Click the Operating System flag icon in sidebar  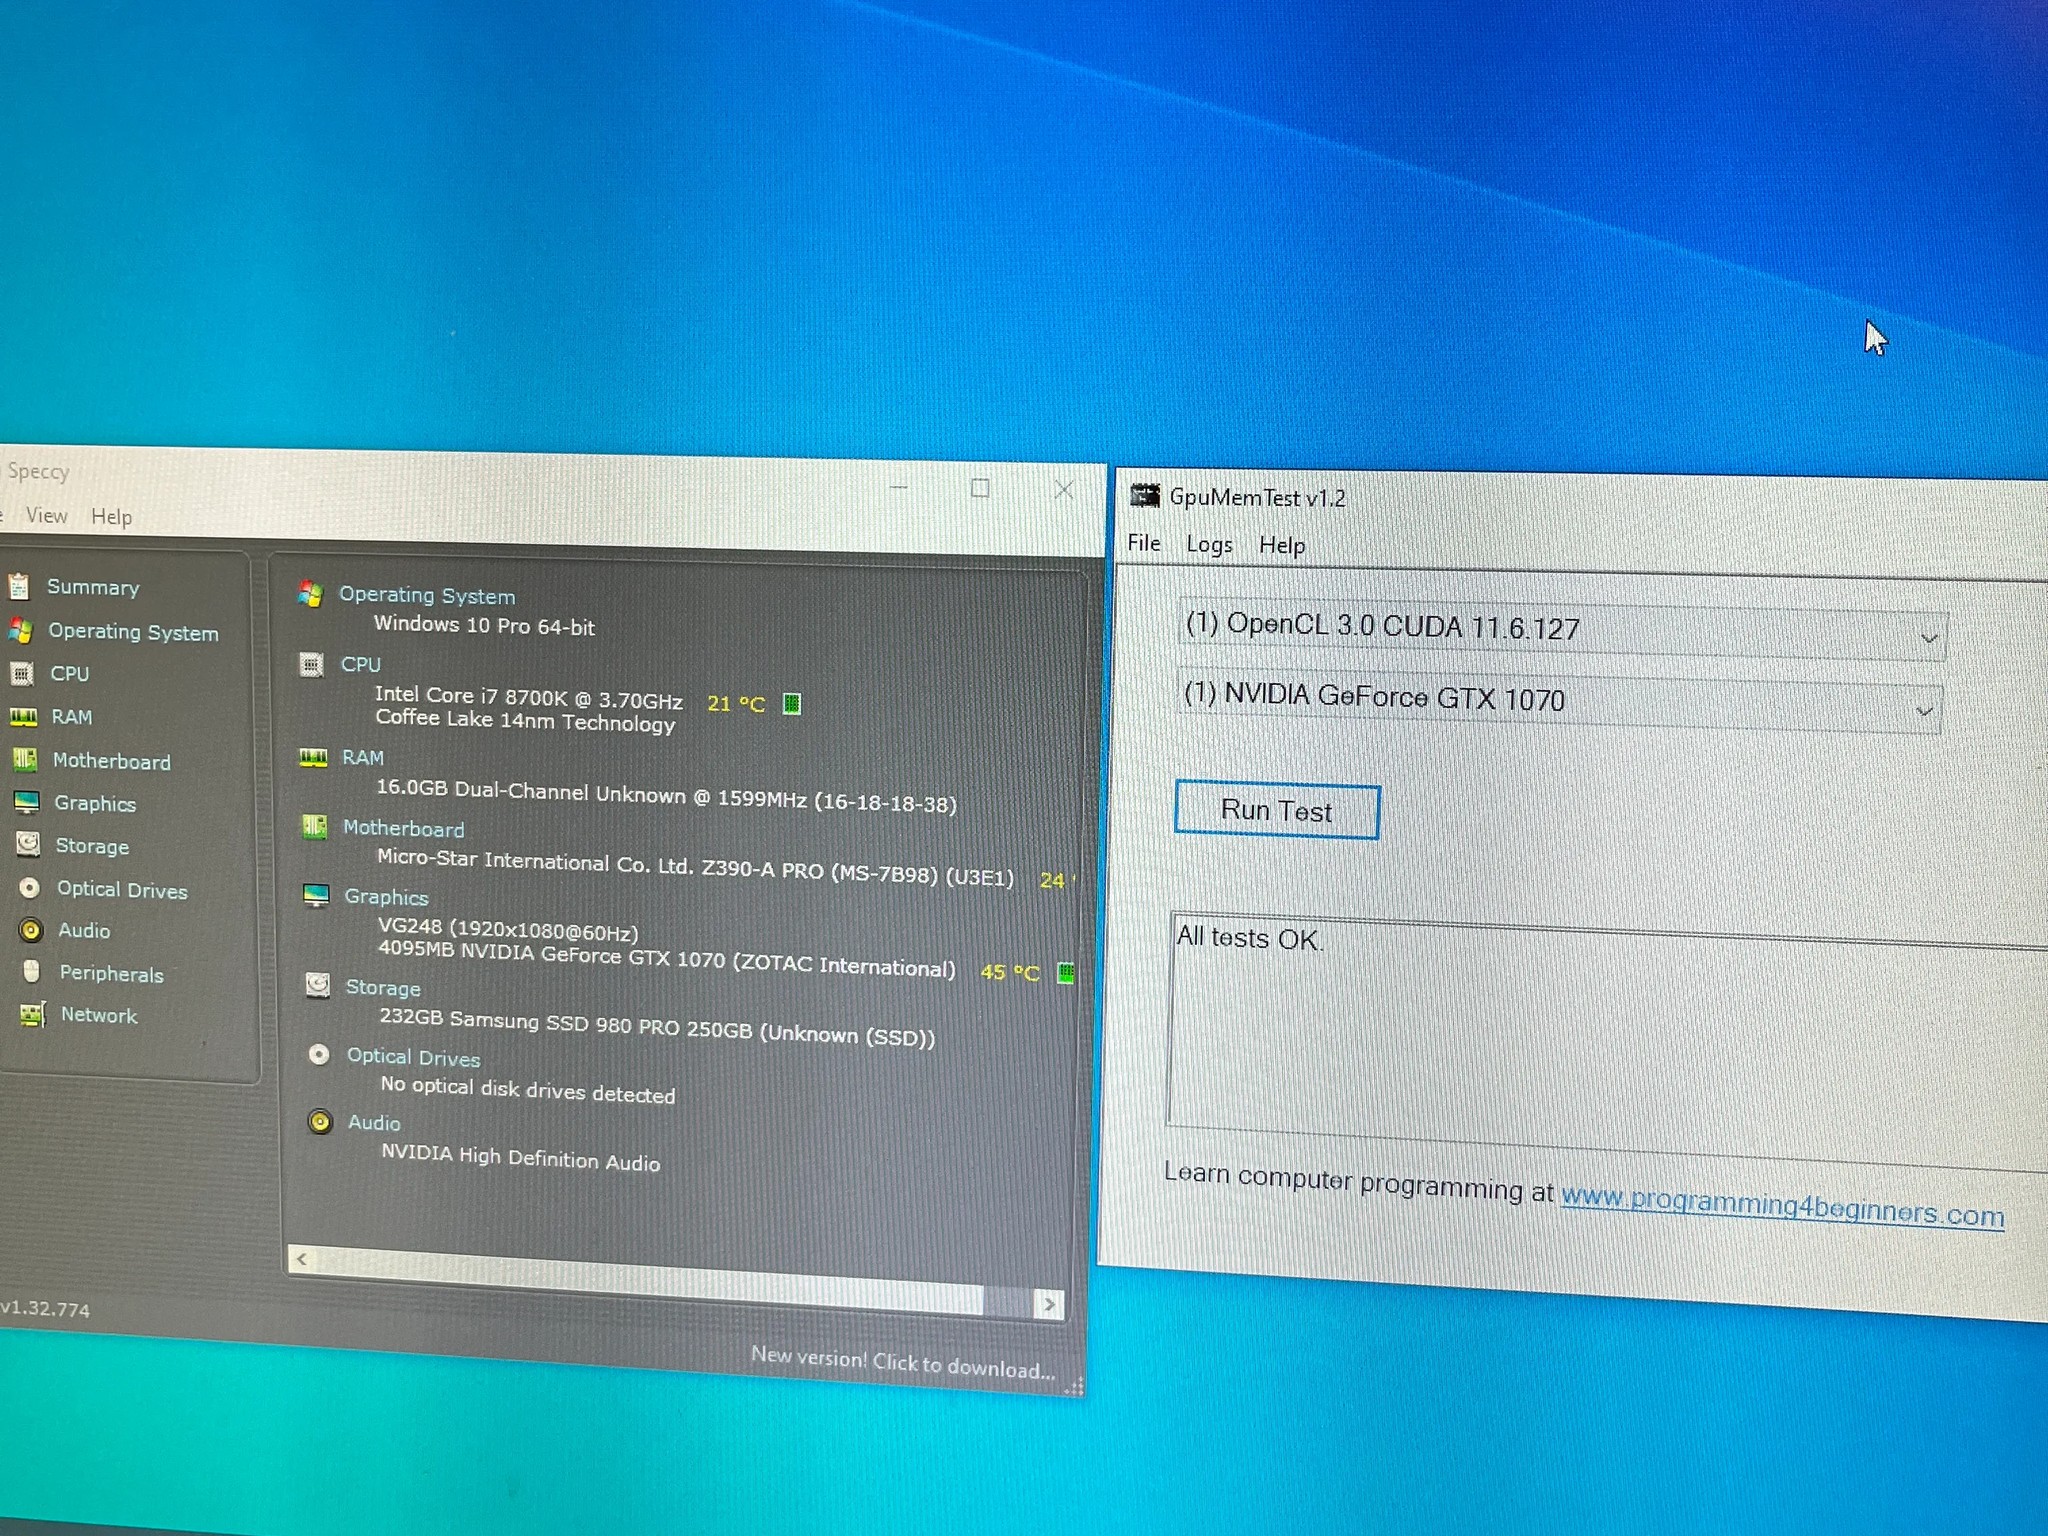tap(20, 630)
